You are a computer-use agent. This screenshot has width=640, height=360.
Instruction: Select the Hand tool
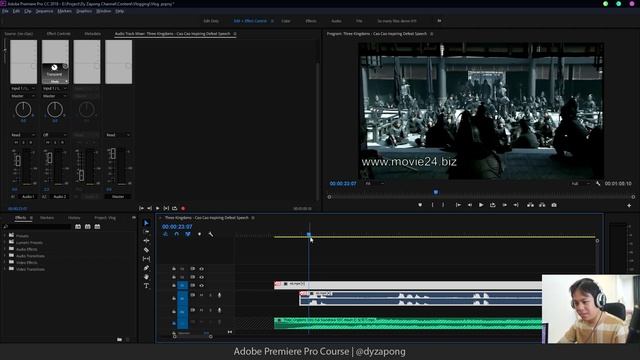tap(146, 277)
